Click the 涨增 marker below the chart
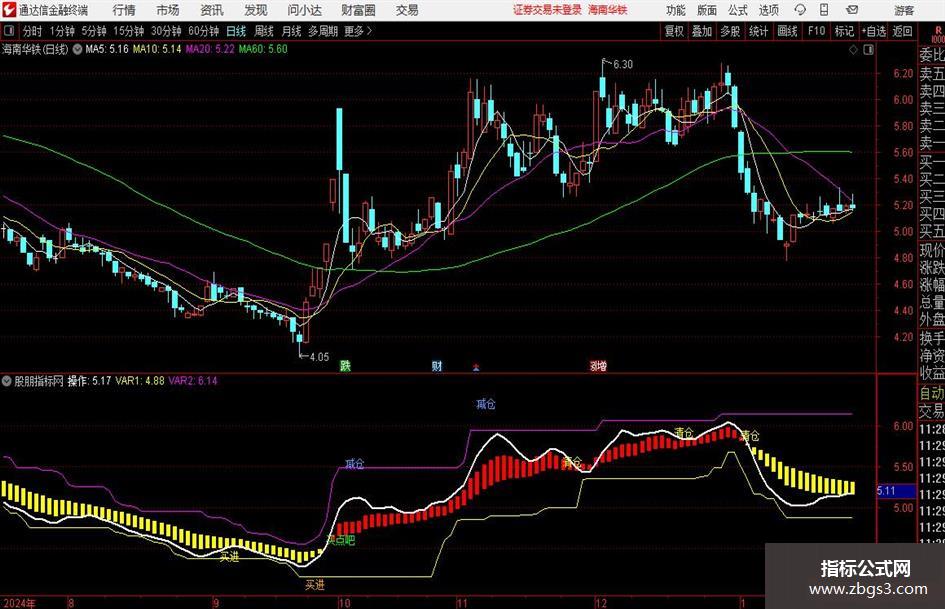945x609 pixels. (598, 365)
